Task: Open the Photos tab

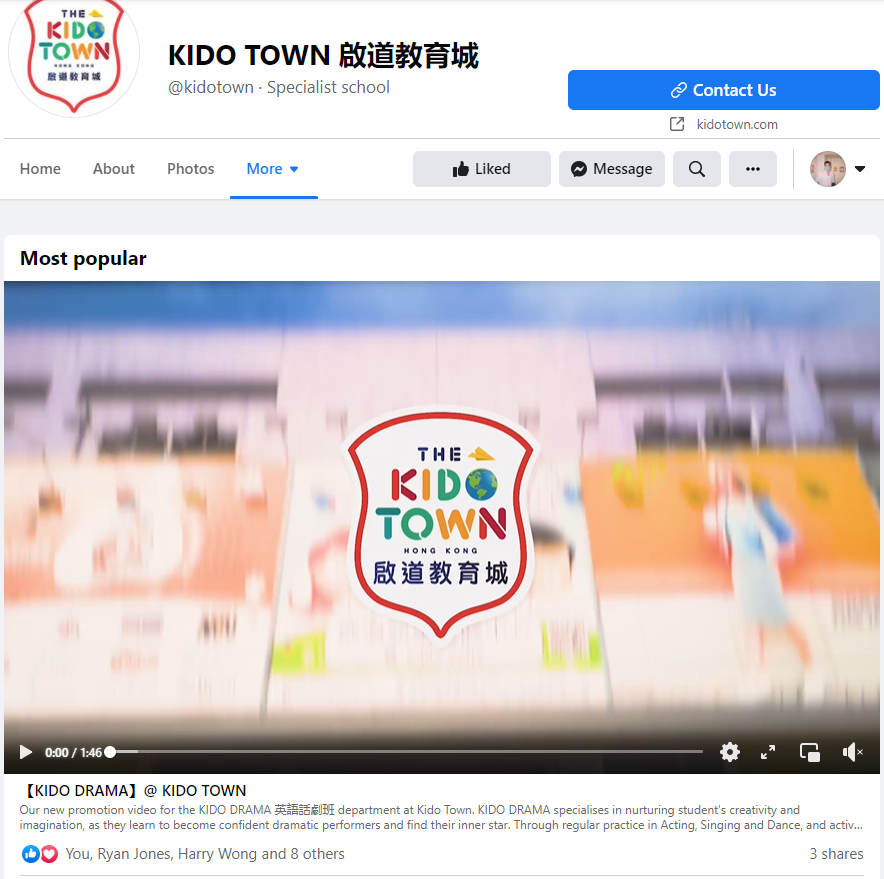Action: (x=191, y=169)
